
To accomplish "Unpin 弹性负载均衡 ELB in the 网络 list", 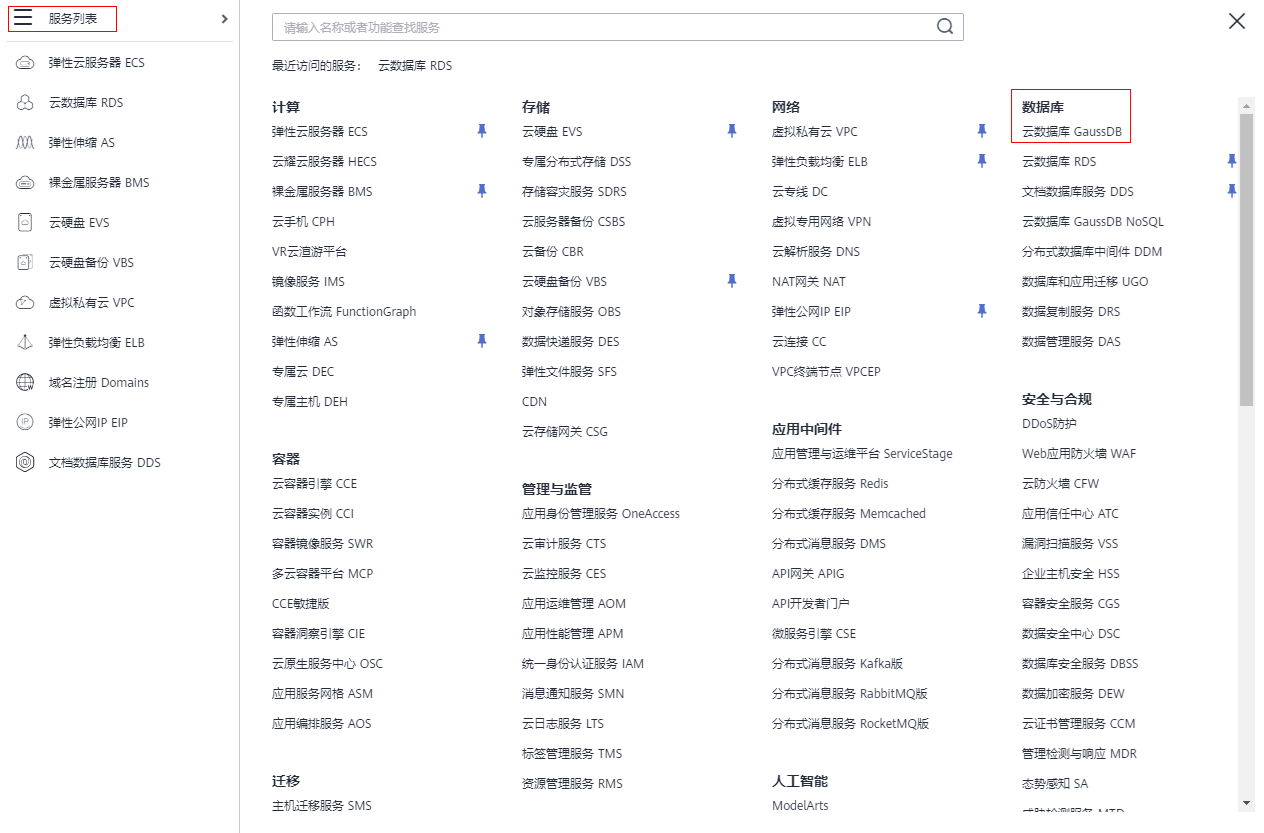I will click(x=982, y=161).
